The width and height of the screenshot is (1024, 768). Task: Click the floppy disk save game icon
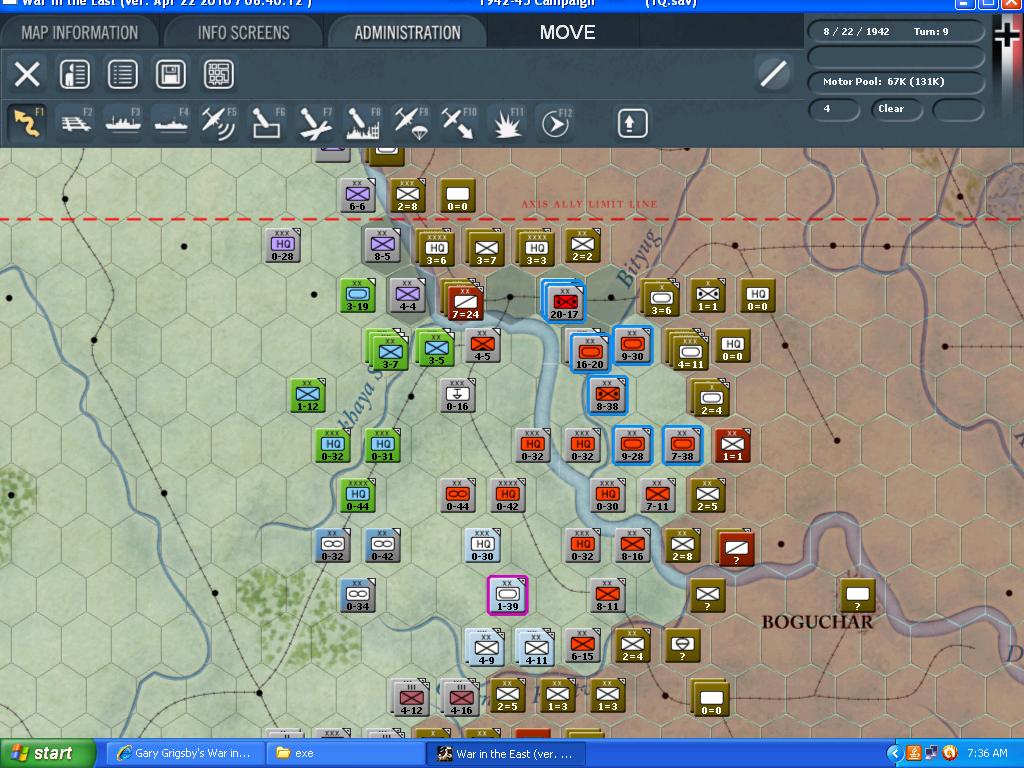[170, 74]
